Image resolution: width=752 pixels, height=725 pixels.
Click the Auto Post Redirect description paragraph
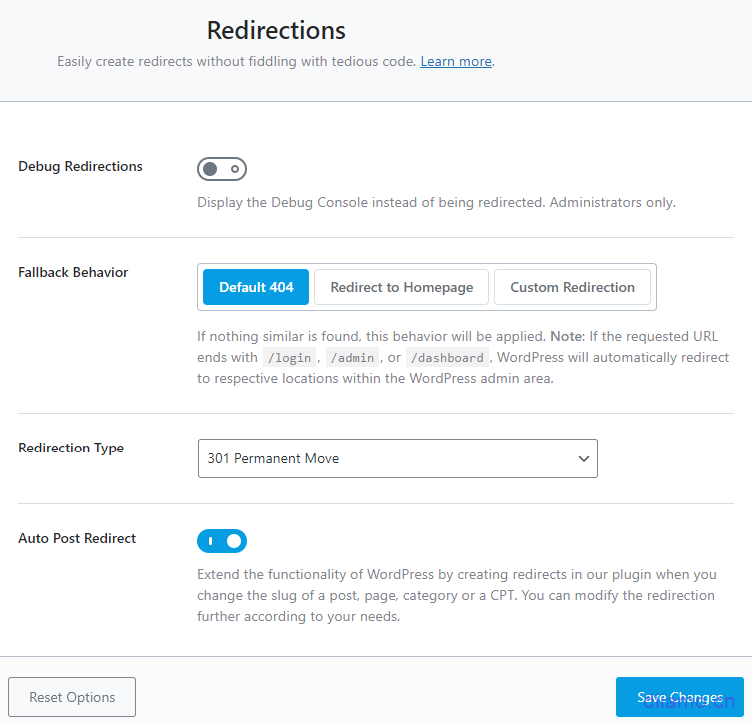(x=456, y=595)
